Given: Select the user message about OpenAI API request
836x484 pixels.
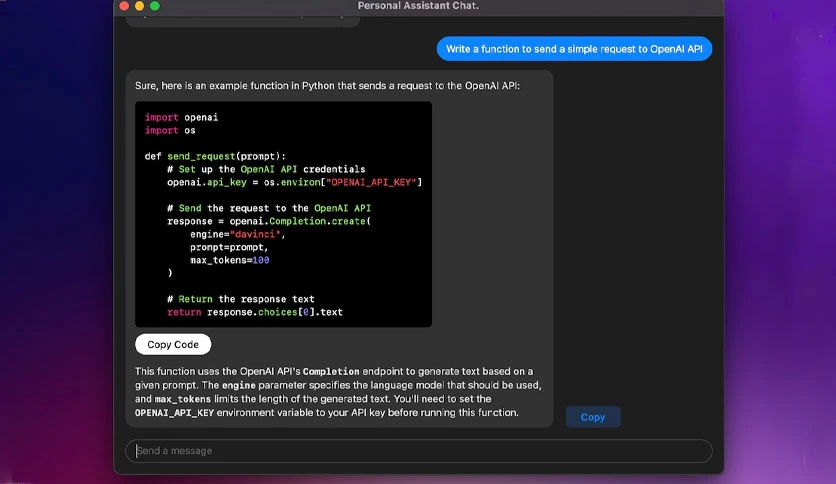Looking at the screenshot, I should point(574,49).
